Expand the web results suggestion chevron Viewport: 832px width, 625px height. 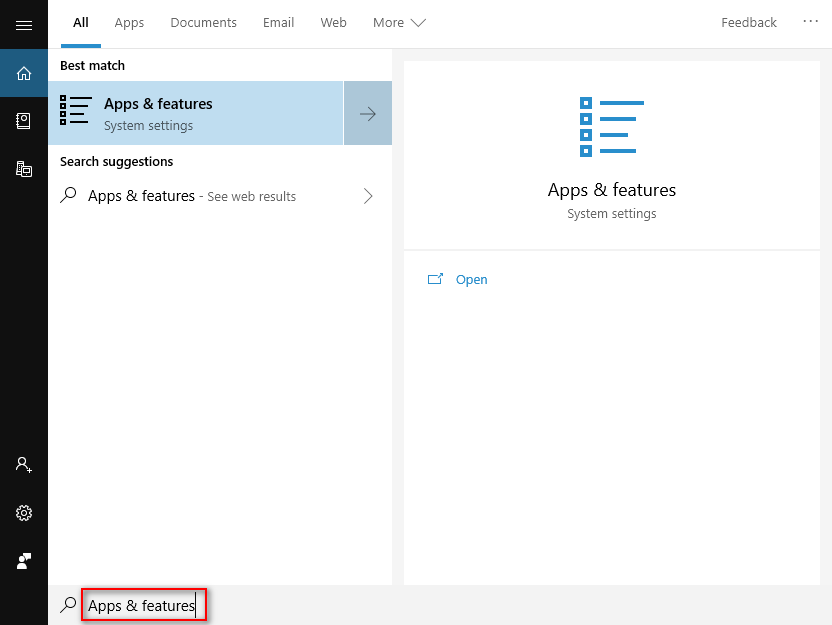(368, 196)
